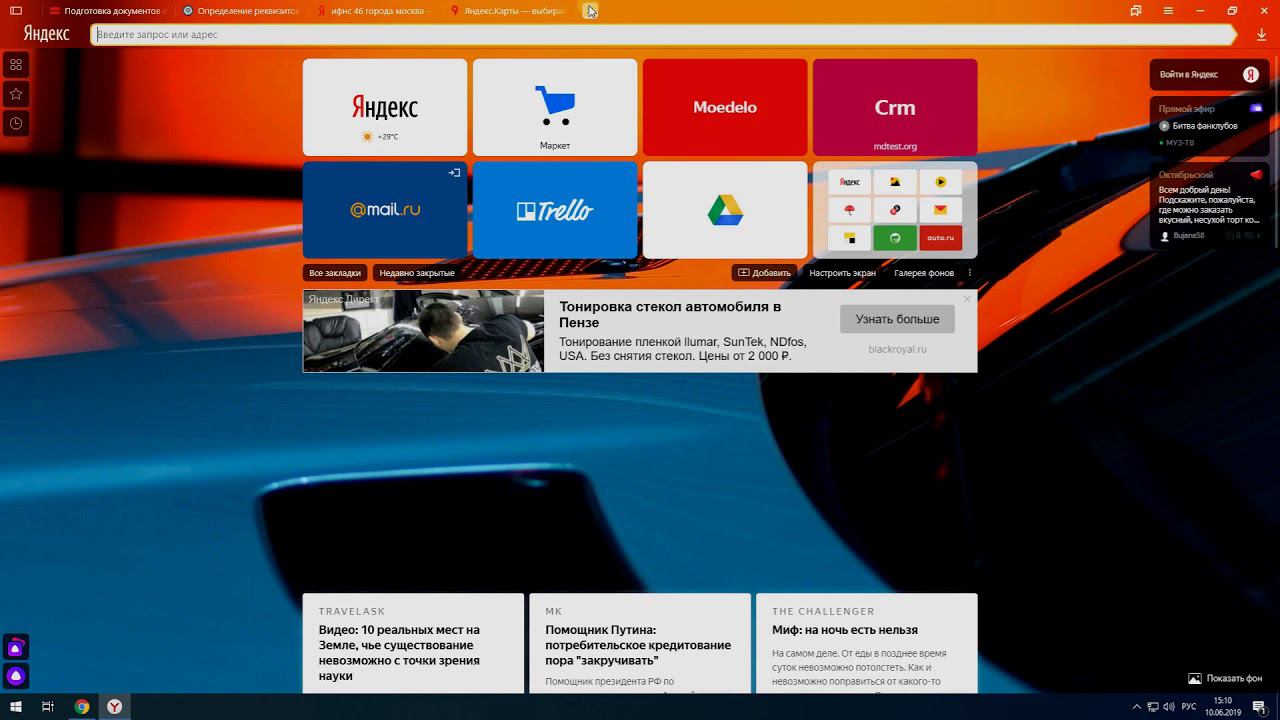
Task: Click the new tab plus button
Action: pos(590,11)
